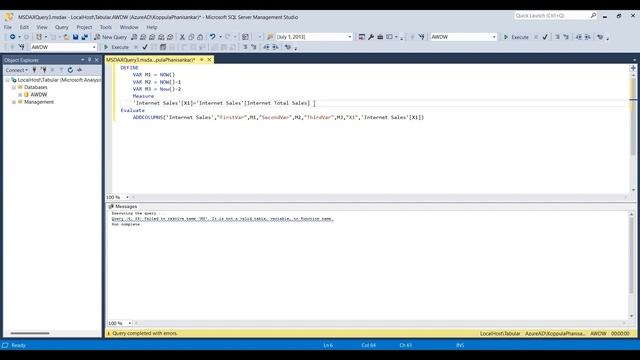The image size is (640, 360).
Task: Select the AWDW database in the tree
Action: pos(39,95)
